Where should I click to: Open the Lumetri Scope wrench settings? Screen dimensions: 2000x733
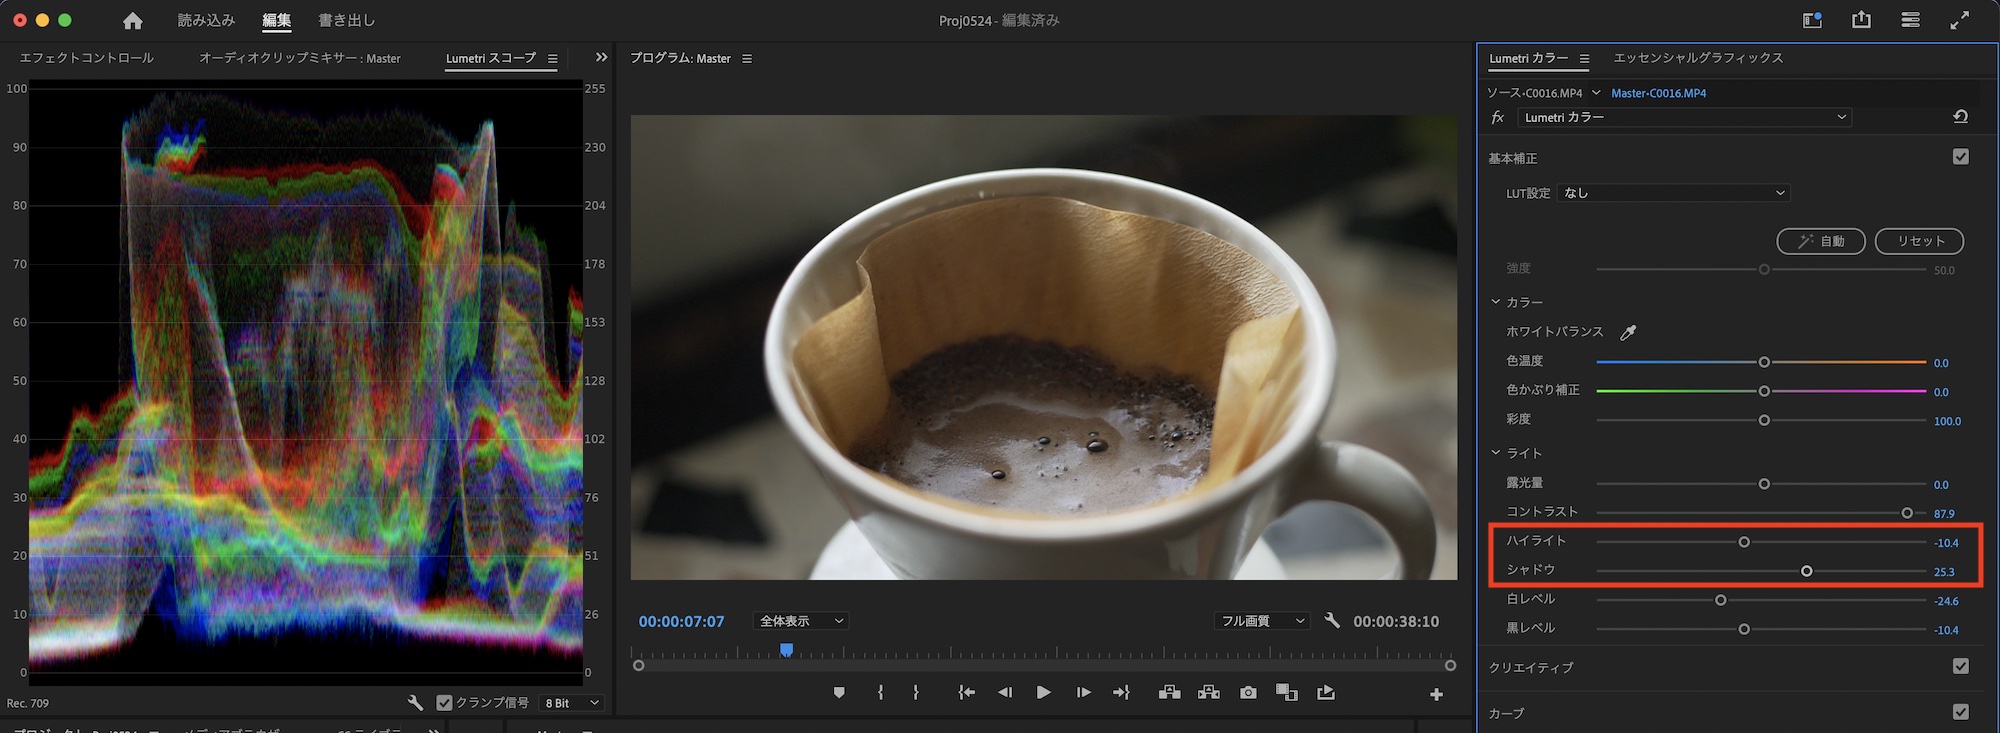click(415, 703)
